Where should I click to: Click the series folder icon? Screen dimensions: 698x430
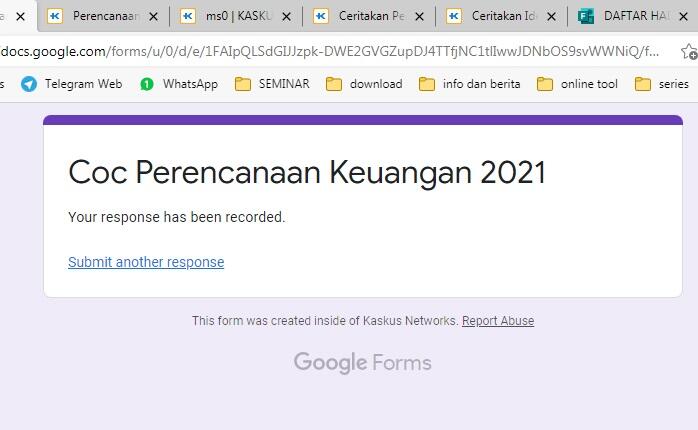coord(643,84)
